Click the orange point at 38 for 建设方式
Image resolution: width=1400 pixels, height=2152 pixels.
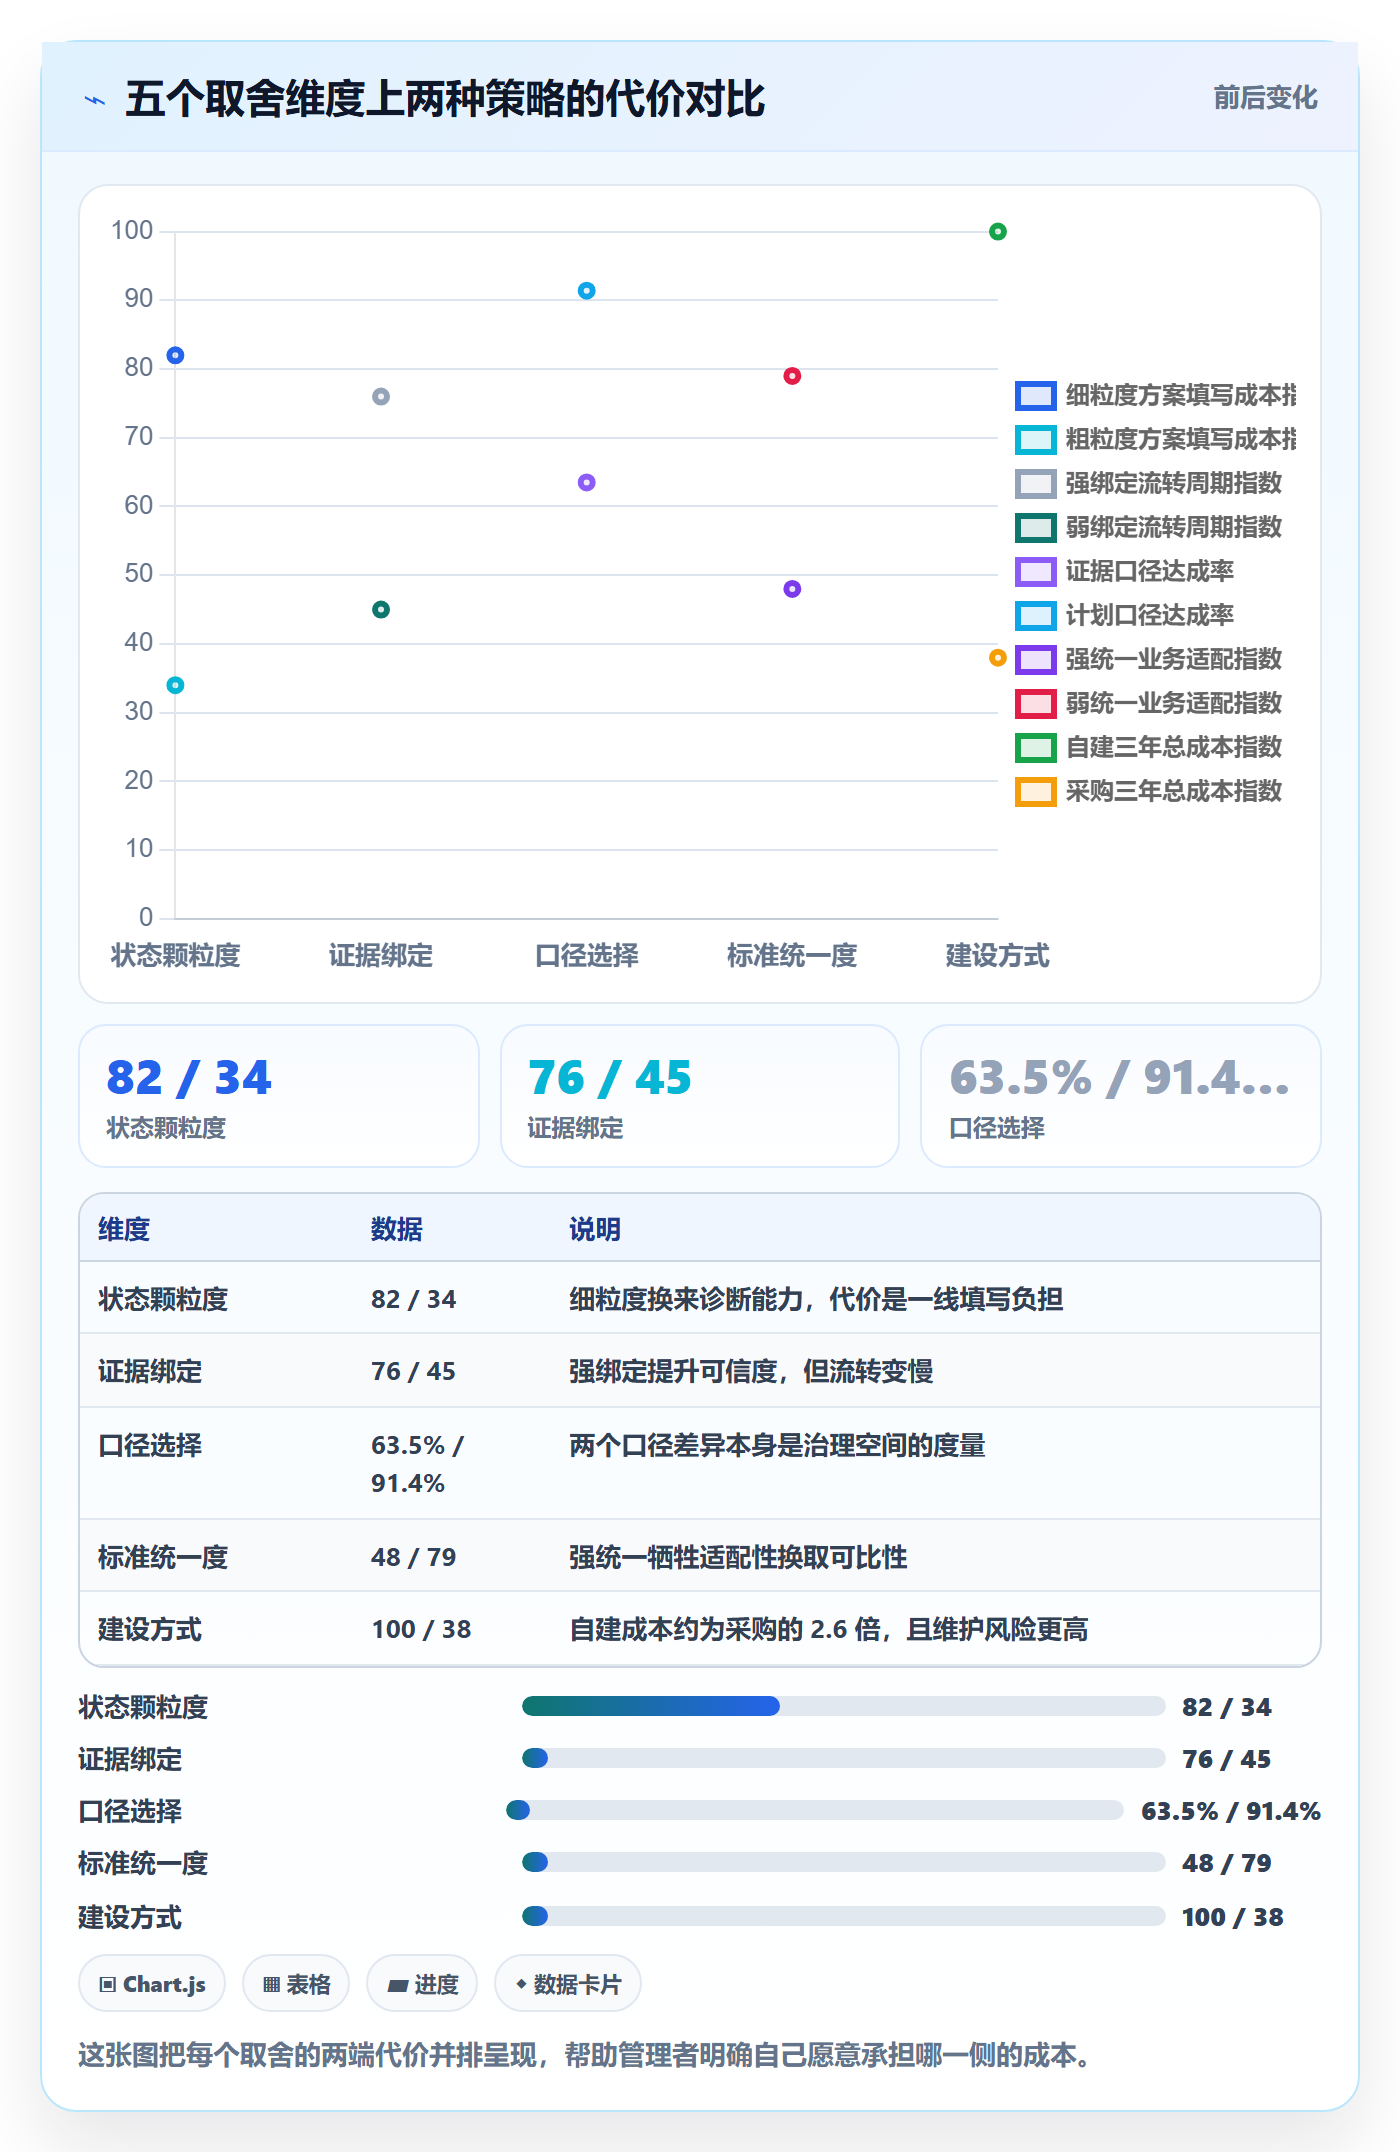point(998,657)
